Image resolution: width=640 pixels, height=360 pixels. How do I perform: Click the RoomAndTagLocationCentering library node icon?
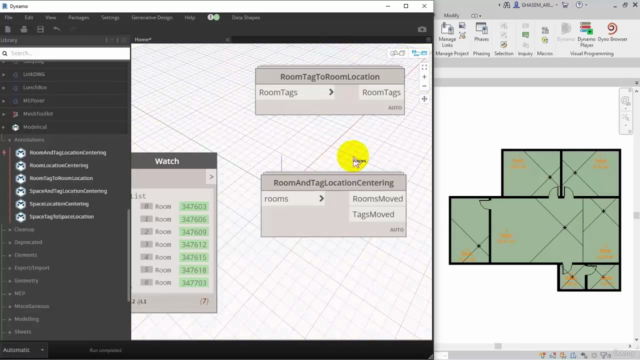20,153
